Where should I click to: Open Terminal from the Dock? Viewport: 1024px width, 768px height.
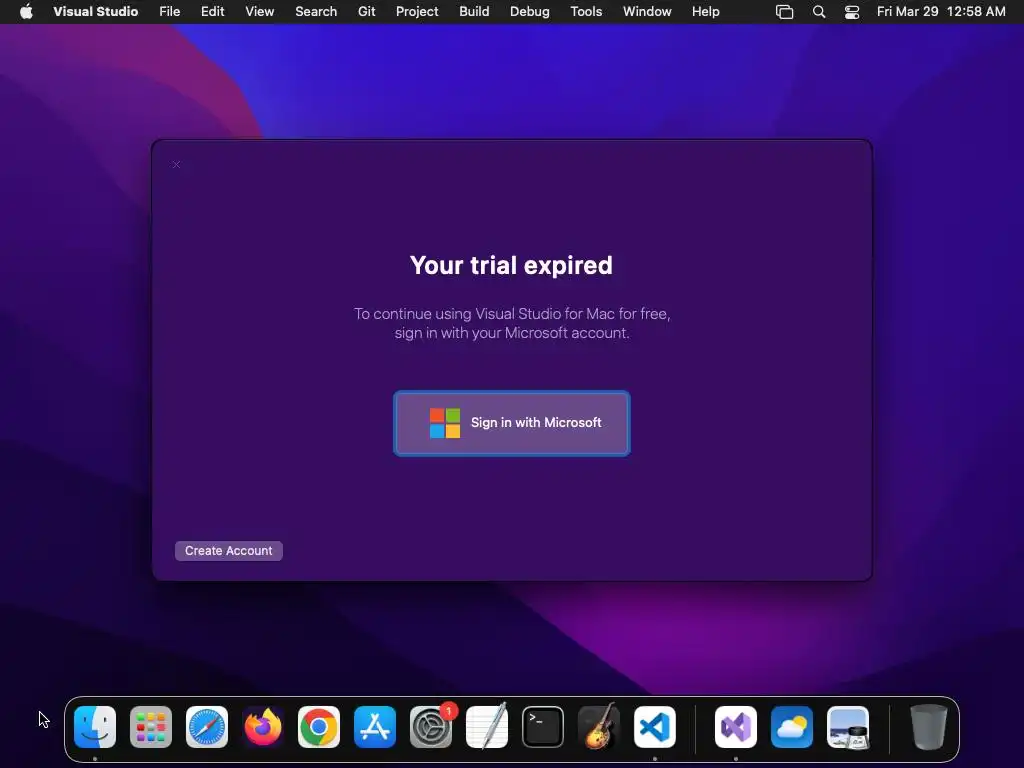pos(543,727)
